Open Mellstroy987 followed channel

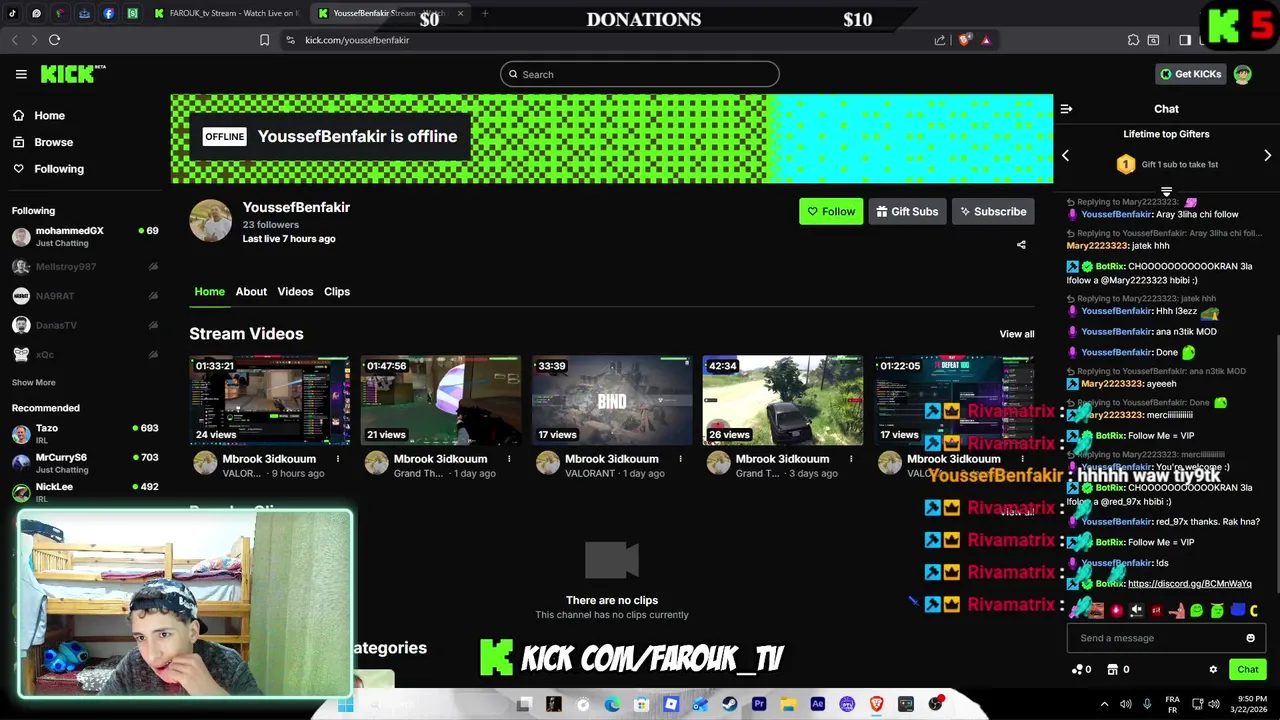click(x=85, y=267)
